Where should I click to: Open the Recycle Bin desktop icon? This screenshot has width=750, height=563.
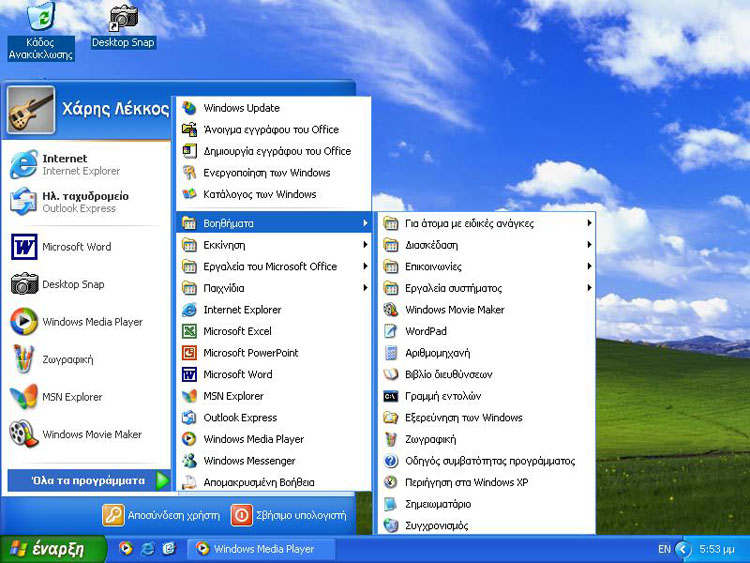click(x=41, y=32)
